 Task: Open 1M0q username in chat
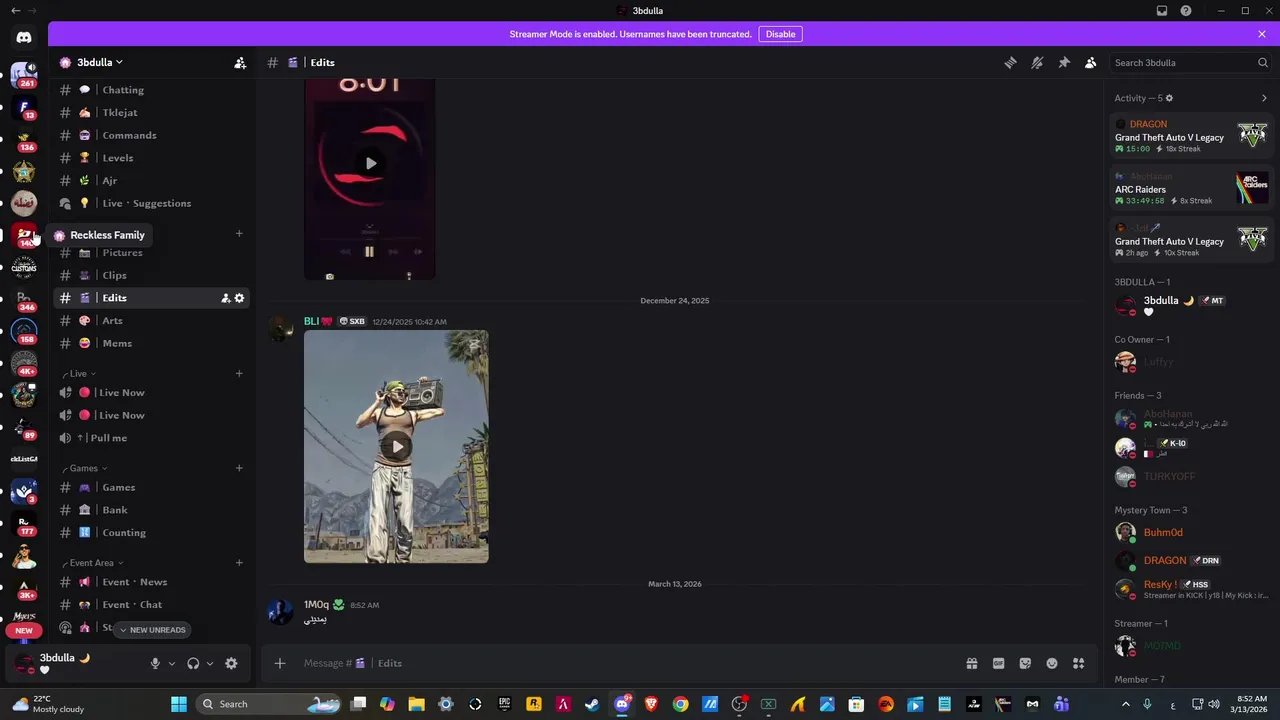[x=316, y=605]
